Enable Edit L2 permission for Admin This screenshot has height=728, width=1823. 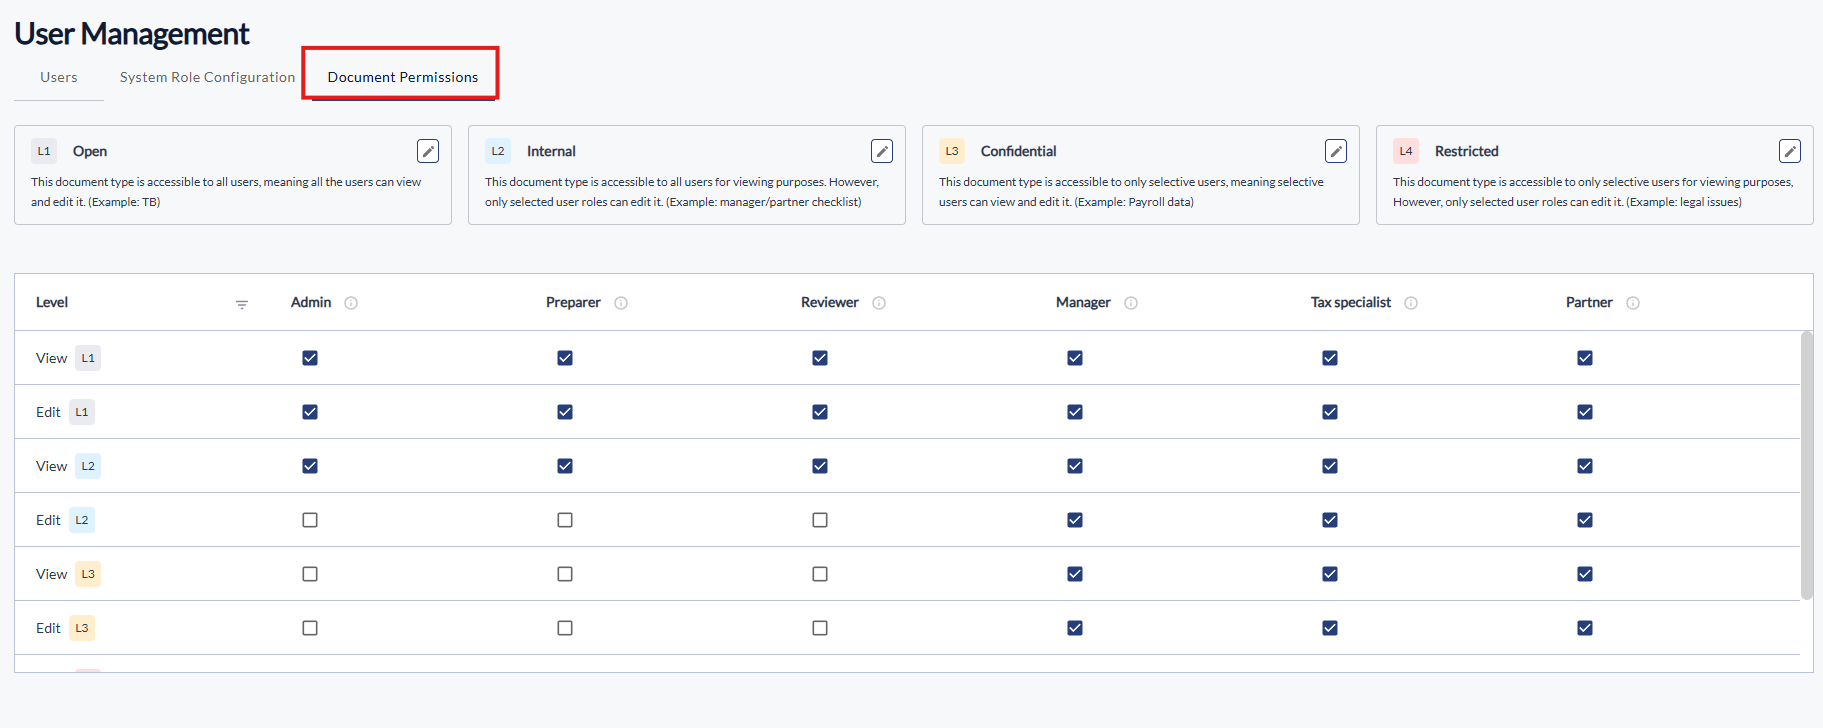[x=310, y=520]
